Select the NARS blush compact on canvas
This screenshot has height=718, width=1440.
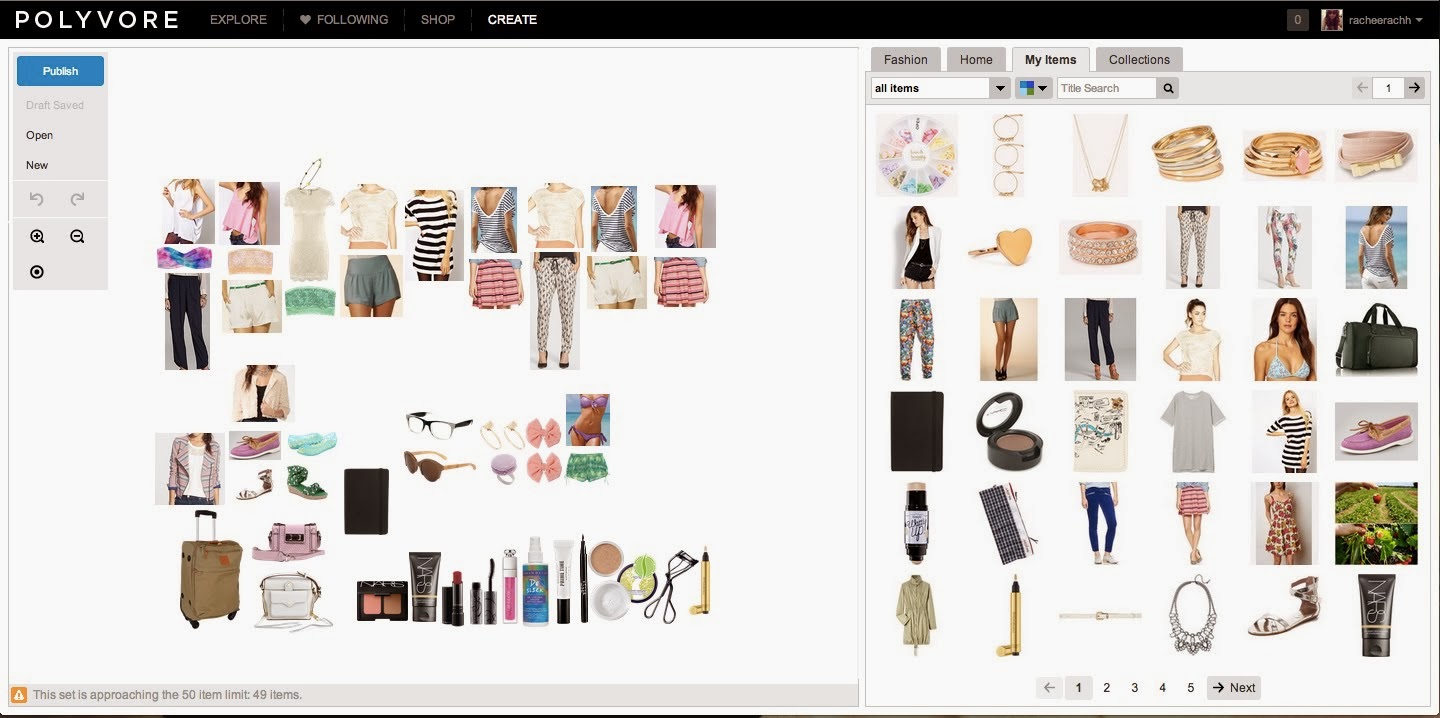point(382,600)
